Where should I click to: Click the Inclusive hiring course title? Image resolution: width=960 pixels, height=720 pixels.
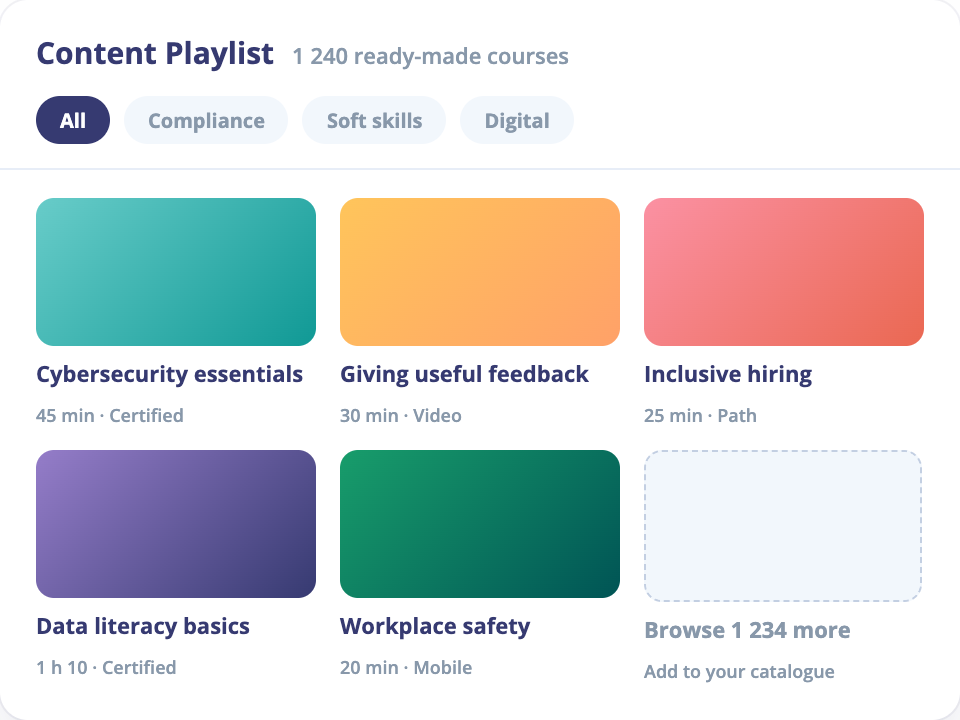point(728,375)
